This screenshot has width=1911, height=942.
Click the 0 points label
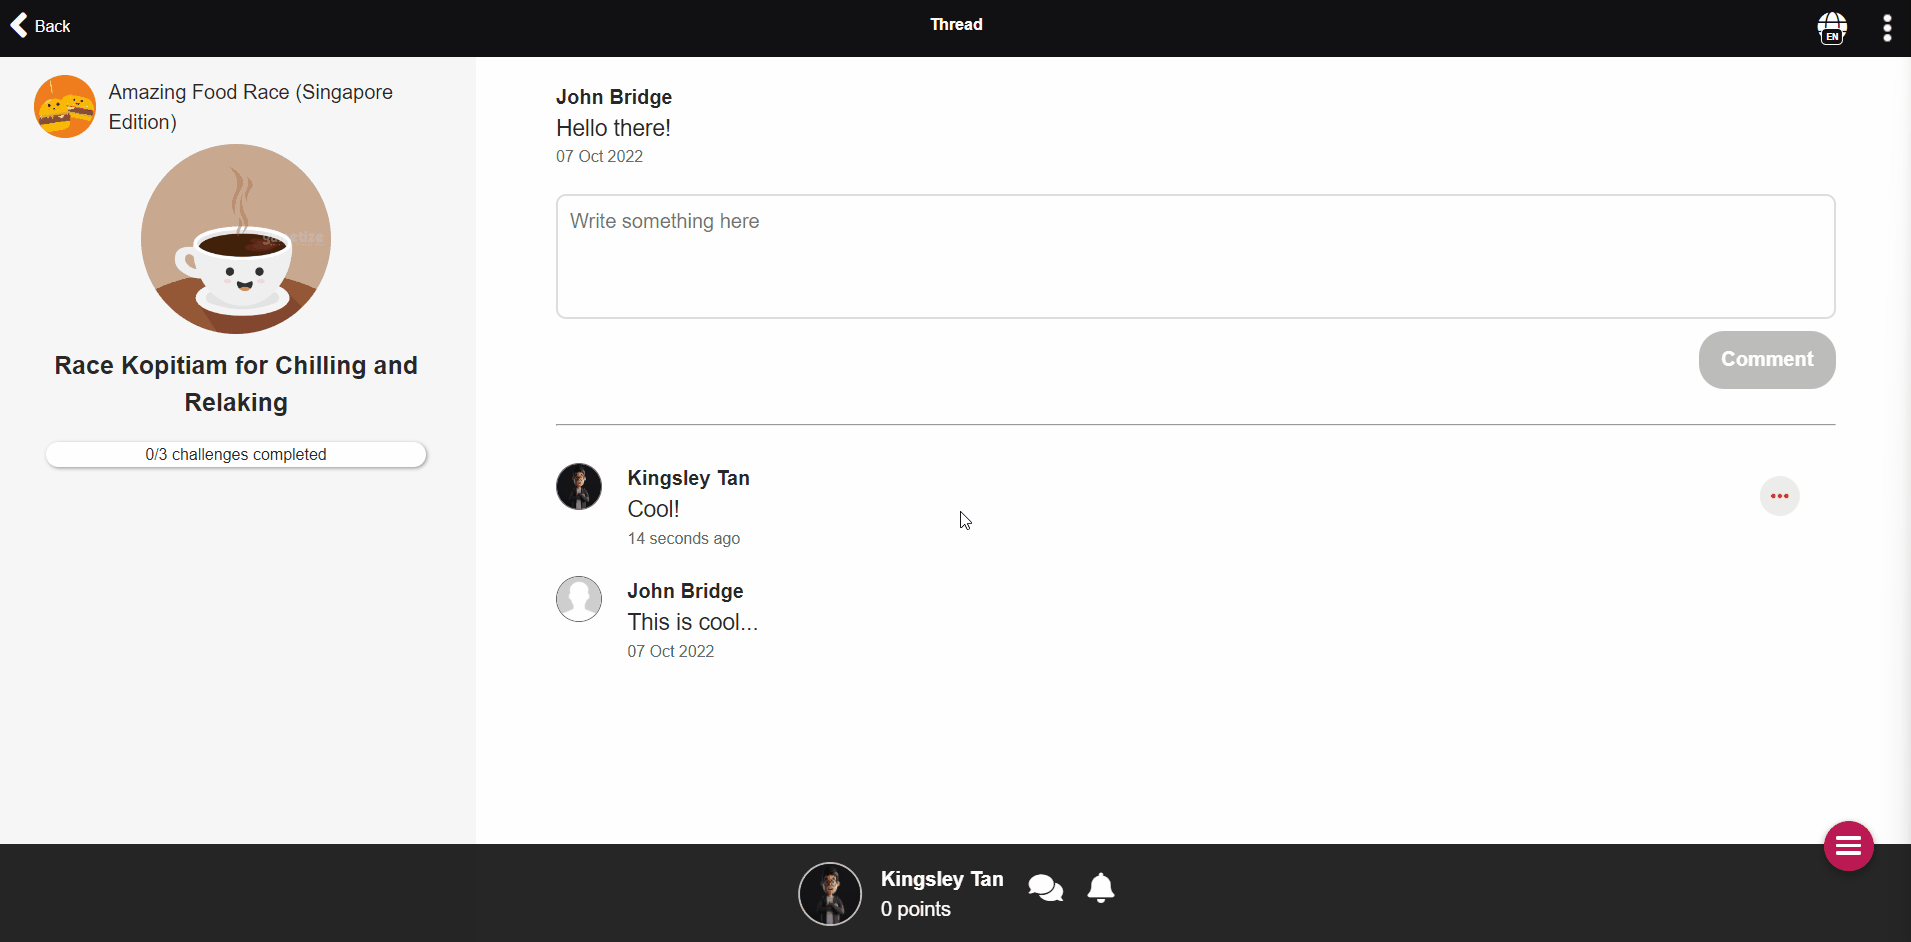(x=915, y=909)
